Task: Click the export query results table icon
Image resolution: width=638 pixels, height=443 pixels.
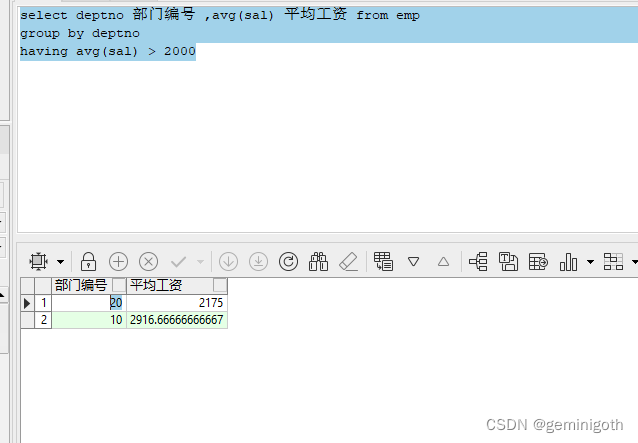Action: (x=538, y=261)
